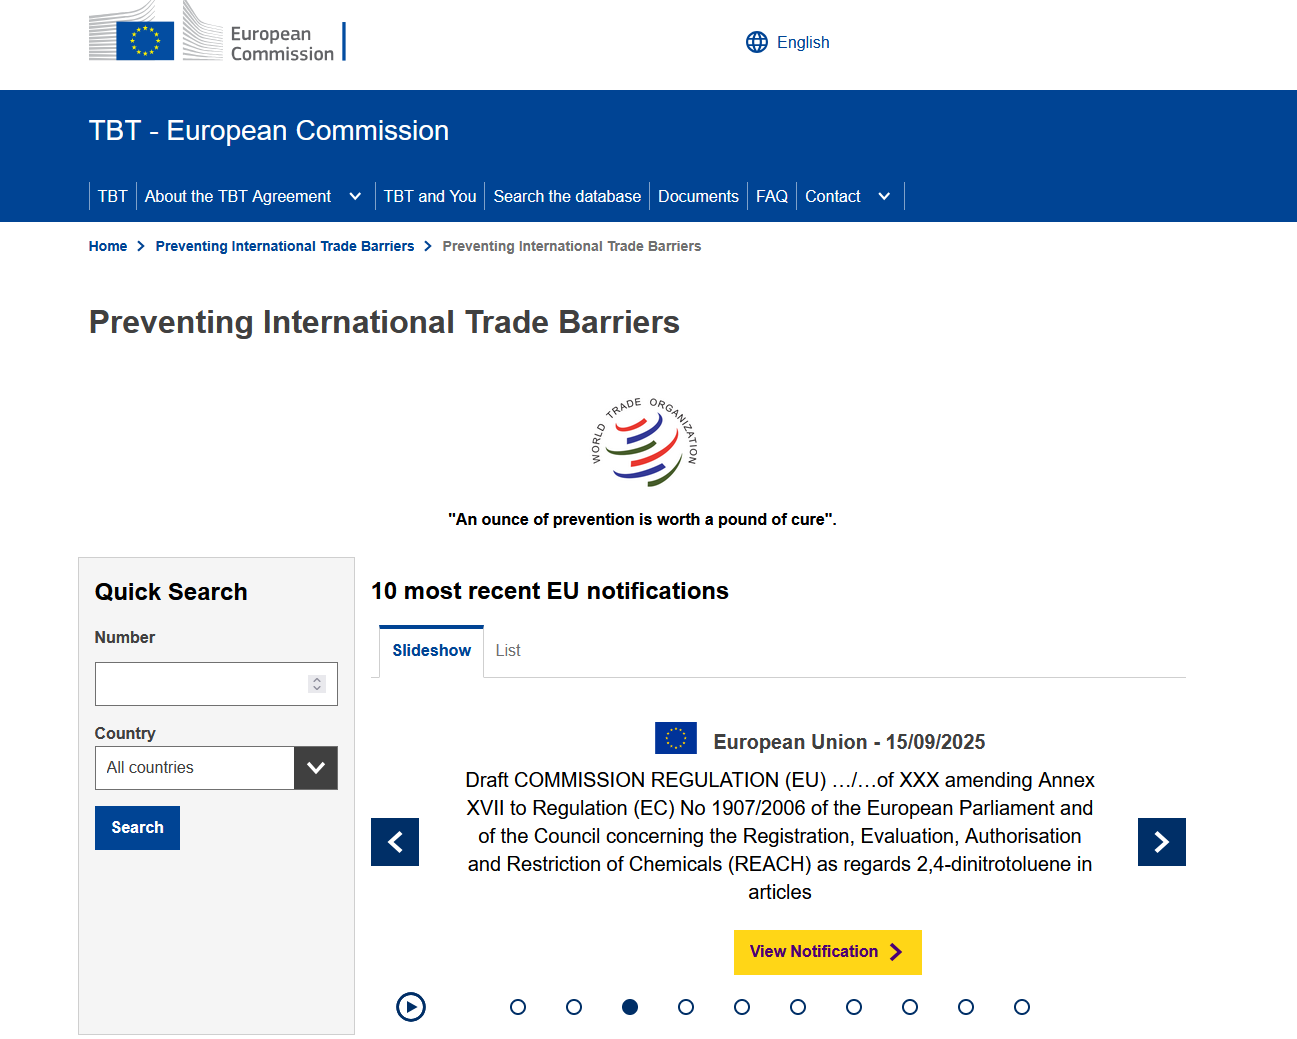Screen dimensions: 1297x1039
Task: Open TBT and You menu item
Action: tap(430, 196)
